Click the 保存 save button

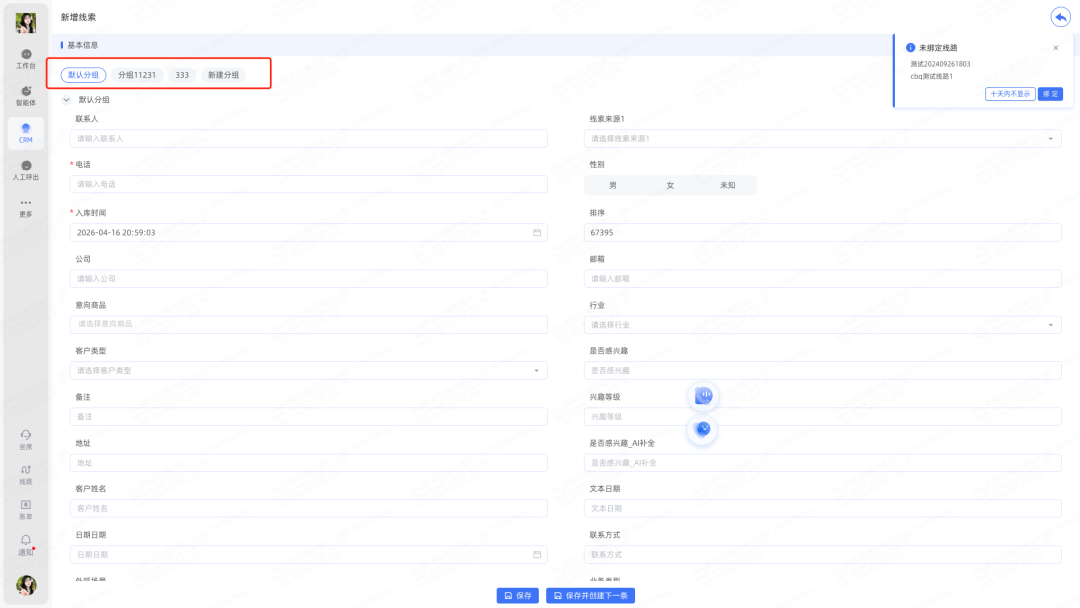coord(518,595)
